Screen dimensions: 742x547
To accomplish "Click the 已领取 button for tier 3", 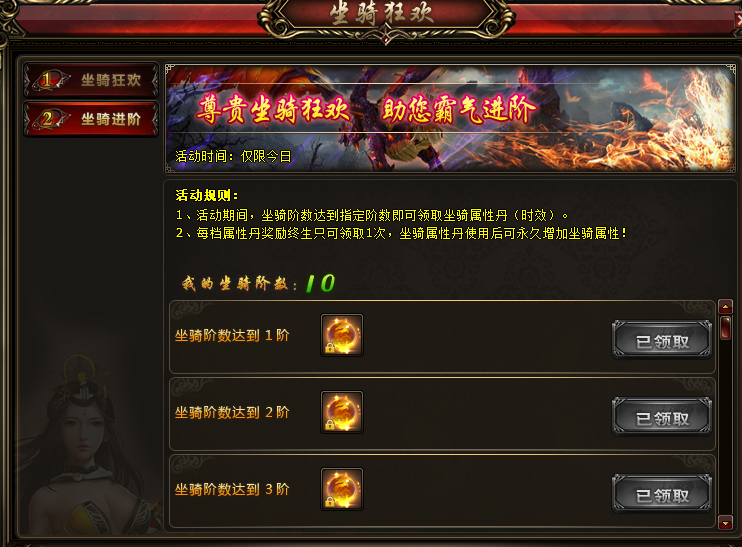I will tap(662, 495).
